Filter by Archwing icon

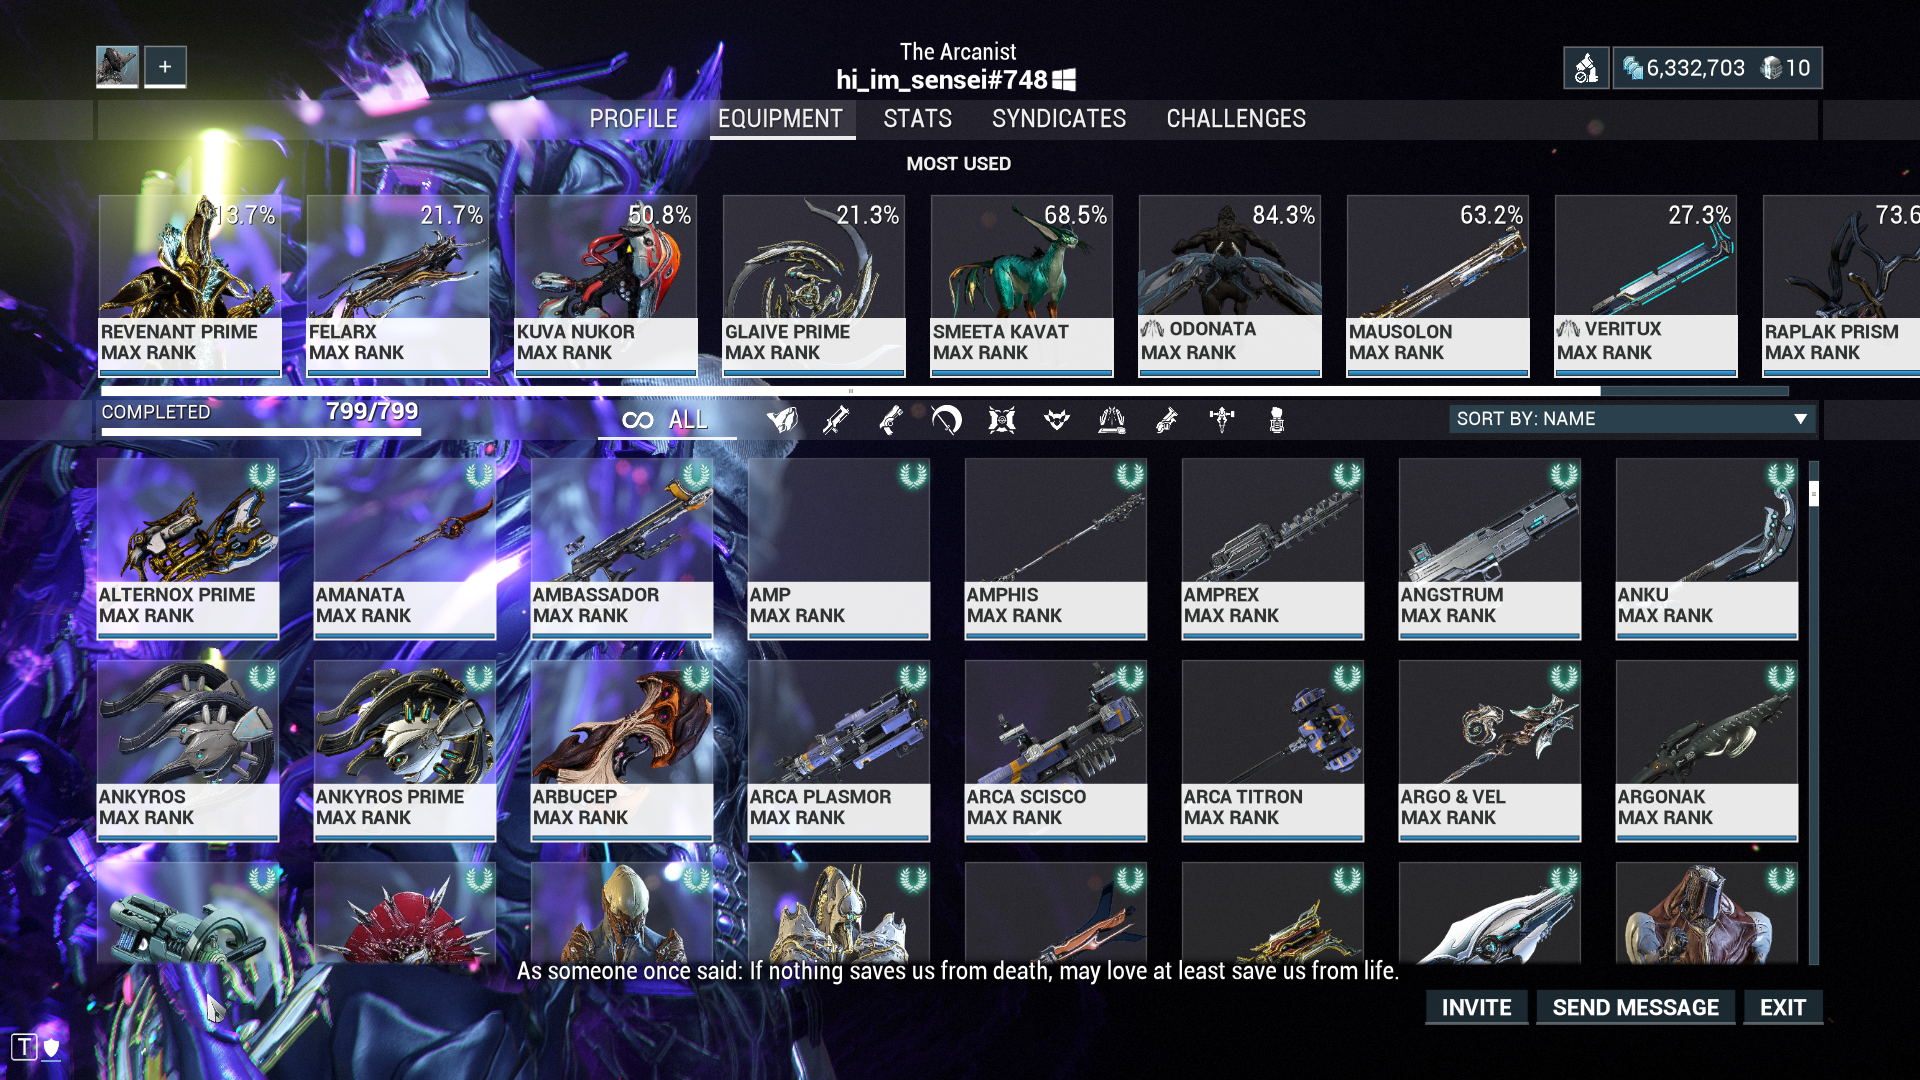pyautogui.click(x=1112, y=420)
